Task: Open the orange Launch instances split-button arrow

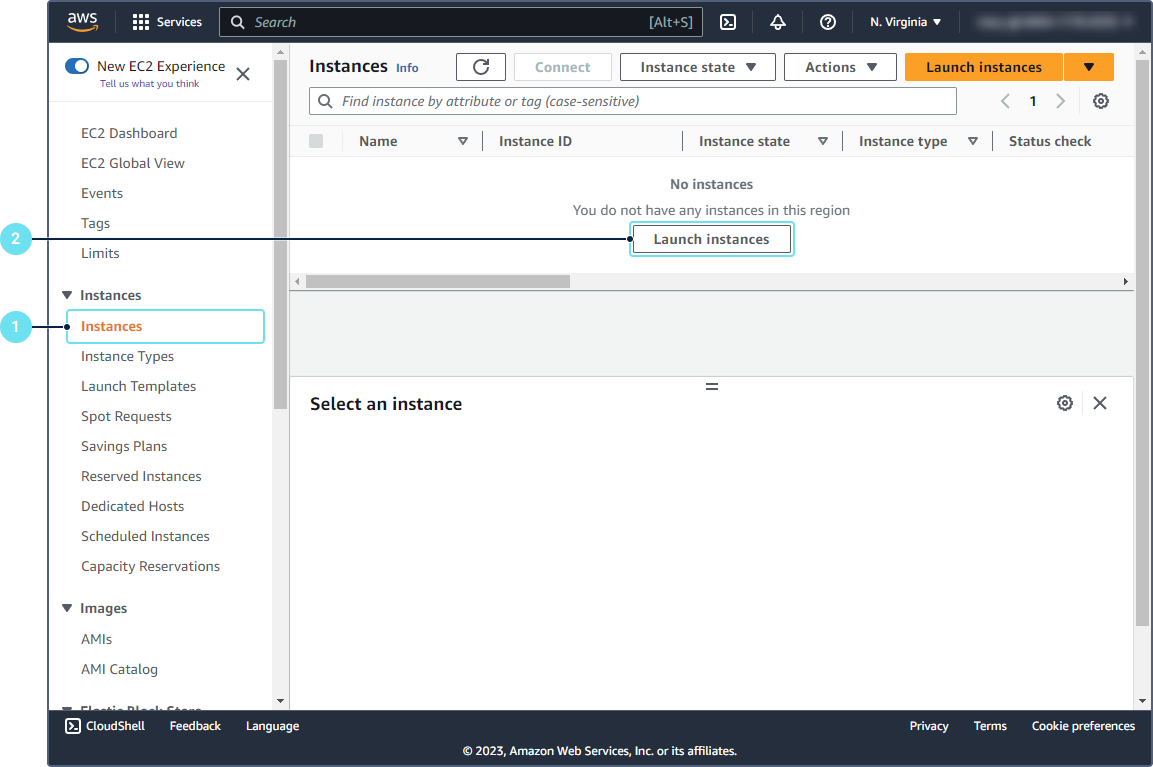Action: (1089, 67)
